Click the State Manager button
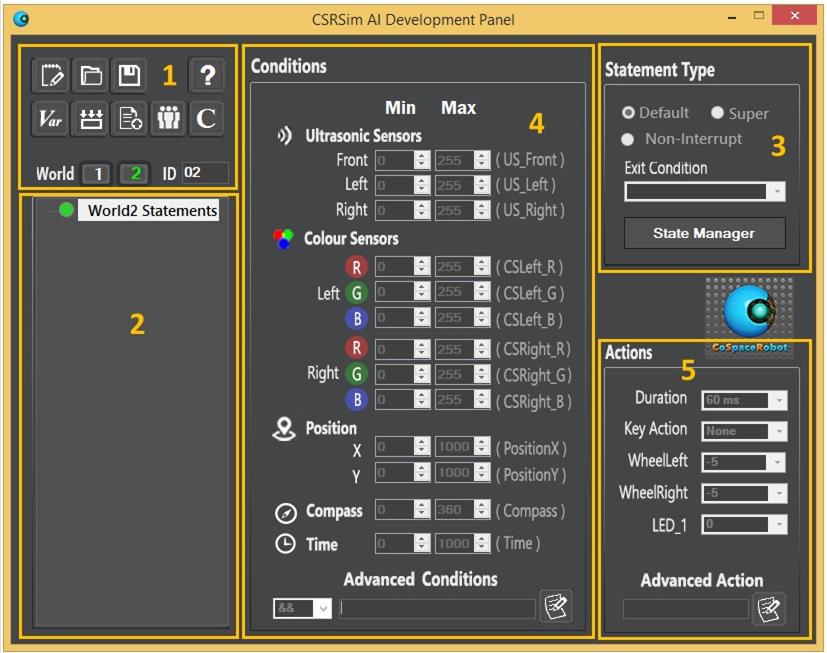This screenshot has height=653, width=827. point(704,233)
